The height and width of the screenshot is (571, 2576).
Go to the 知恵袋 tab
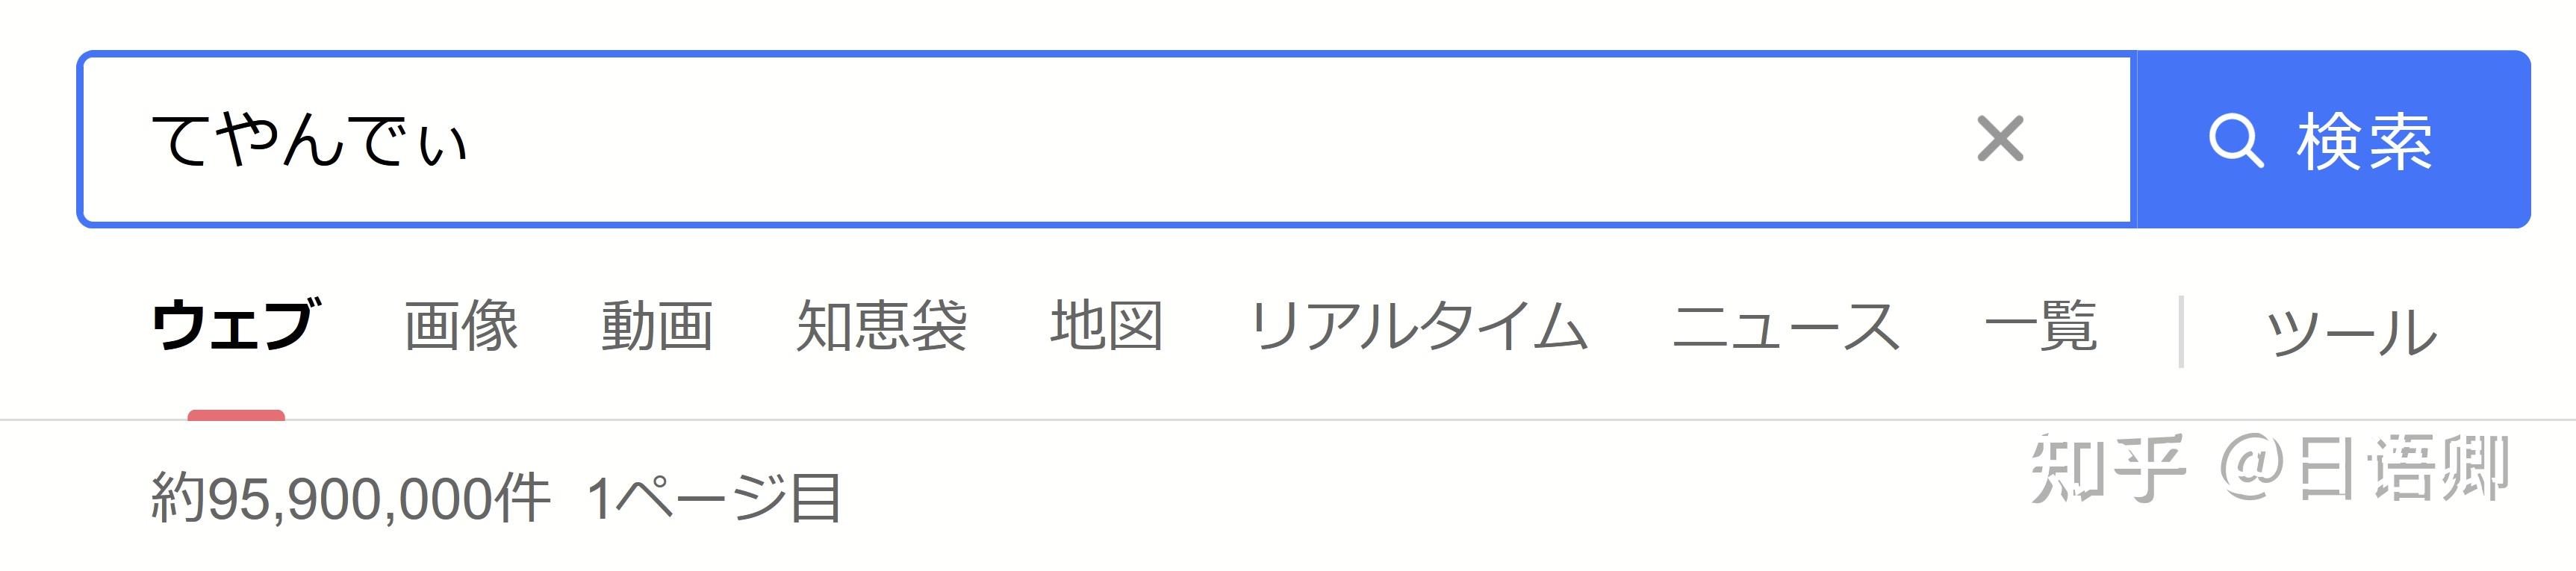click(x=882, y=326)
